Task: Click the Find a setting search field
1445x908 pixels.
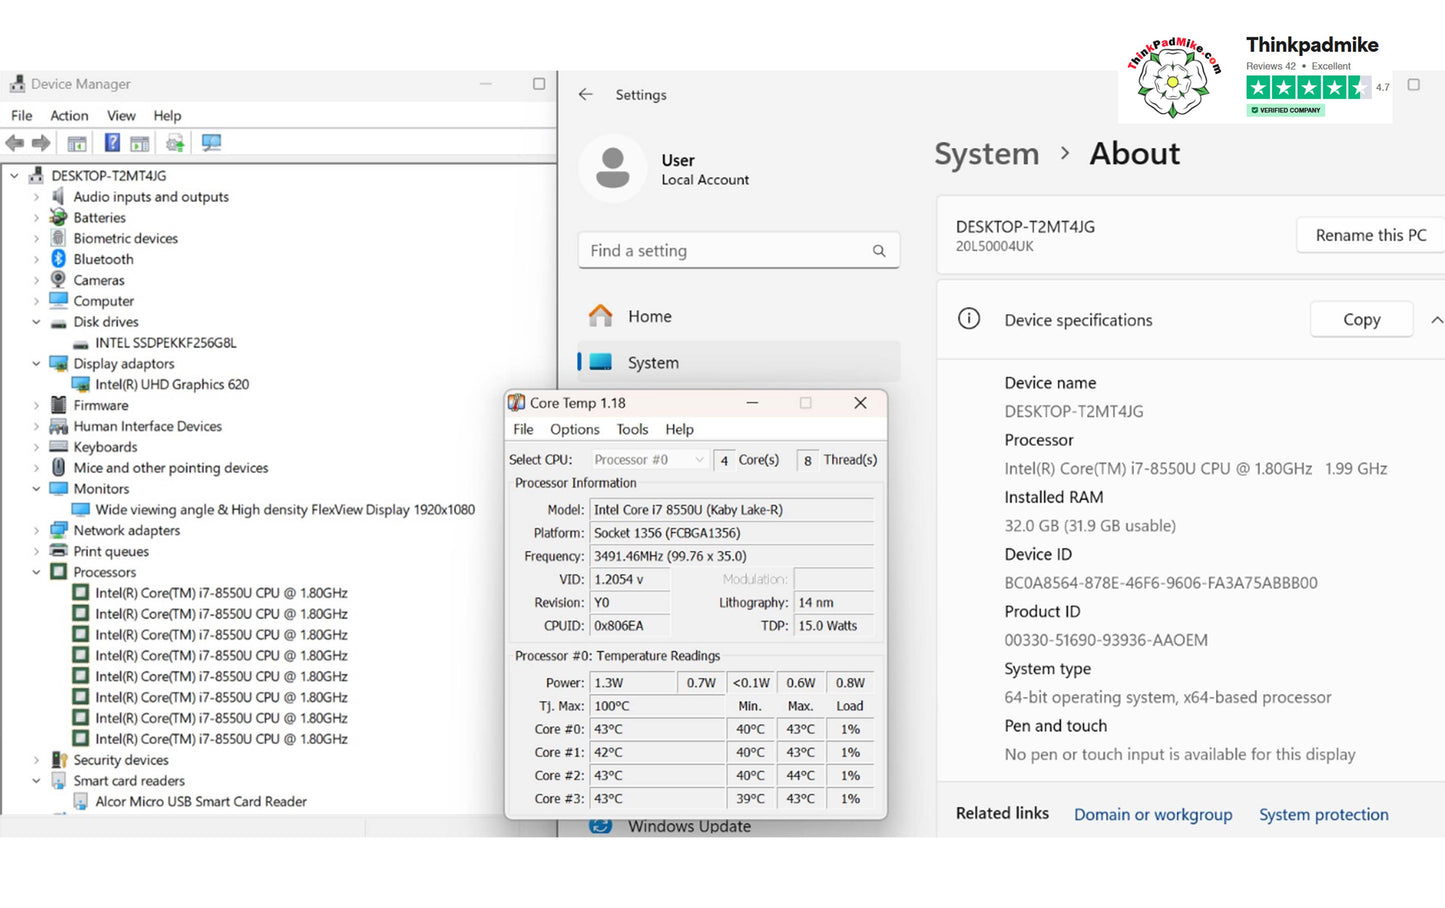Action: pos(739,251)
